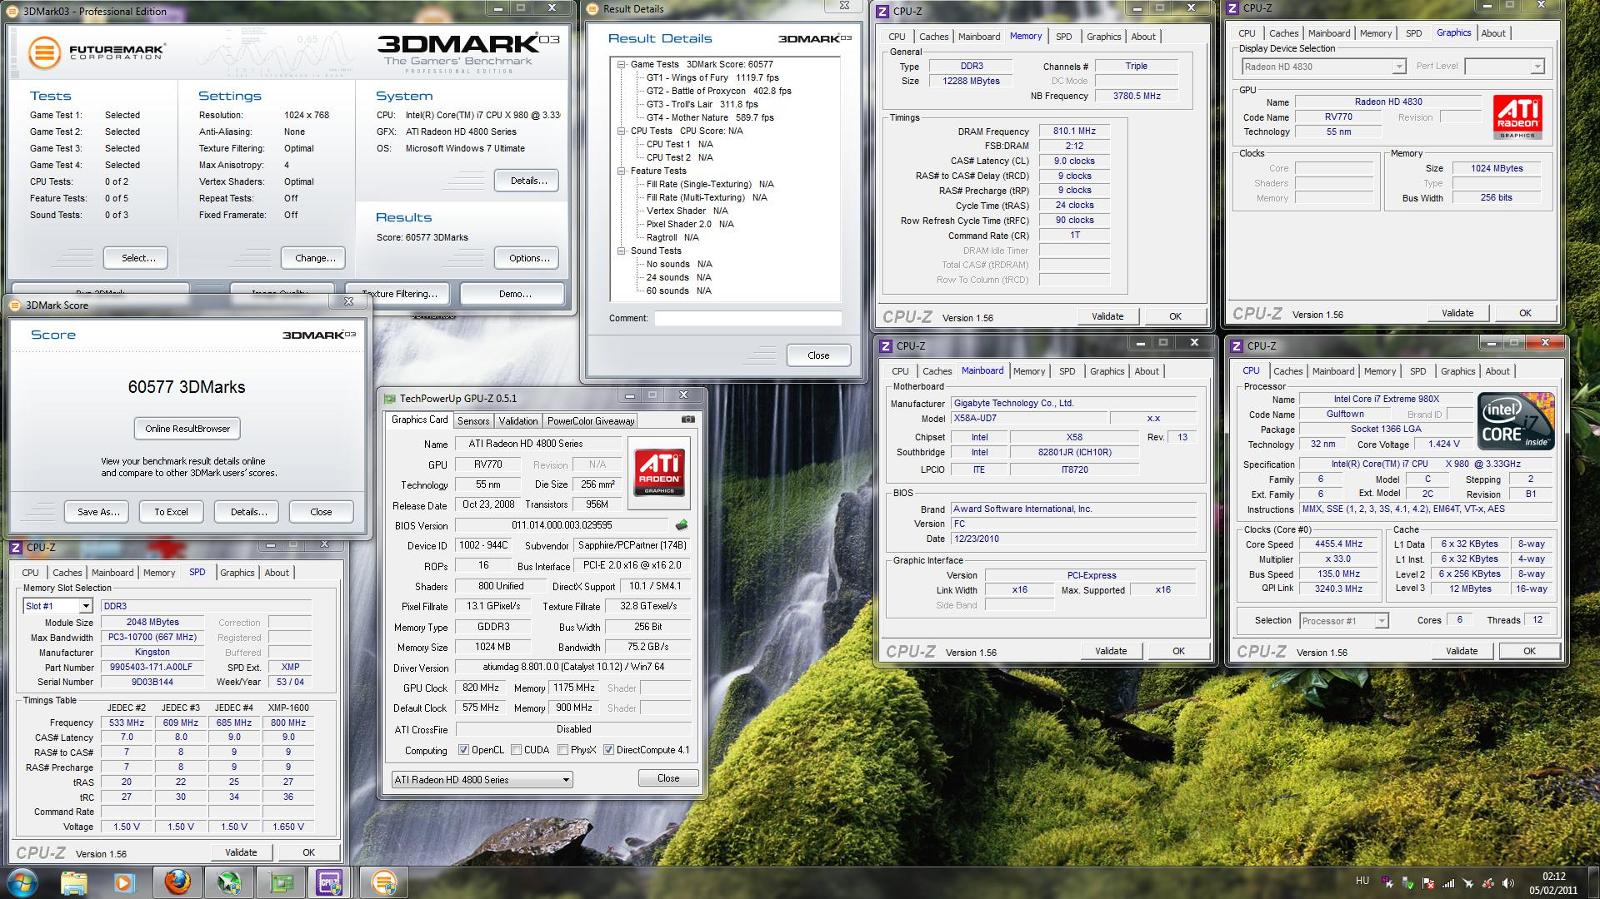Open the Radeon HD 4830 display device dropdown
The height and width of the screenshot is (899, 1600).
click(x=1323, y=67)
